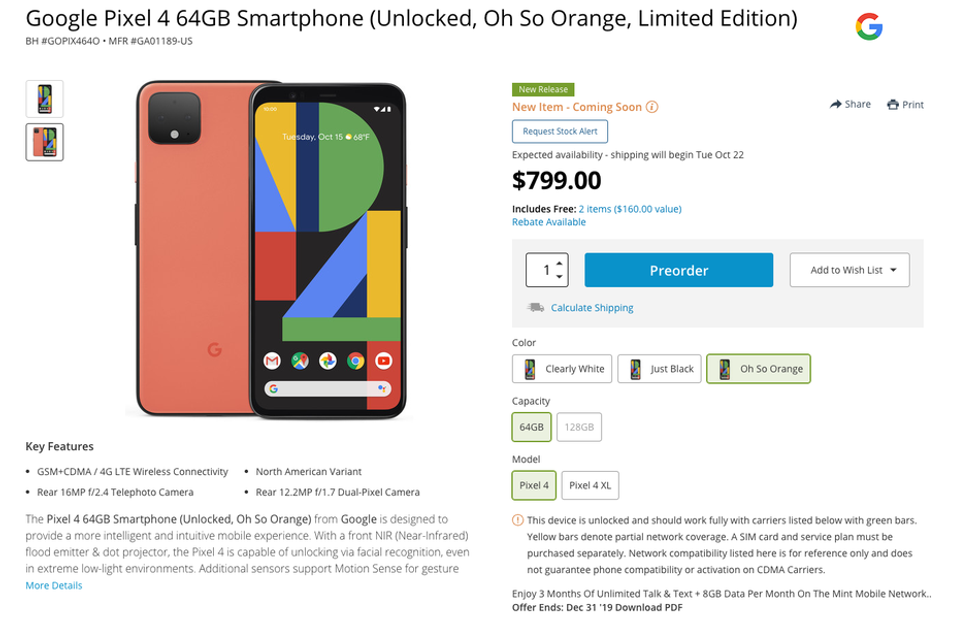980x618 pixels.
Task: Click the info icon beside Coming Soon
Action: tap(652, 107)
